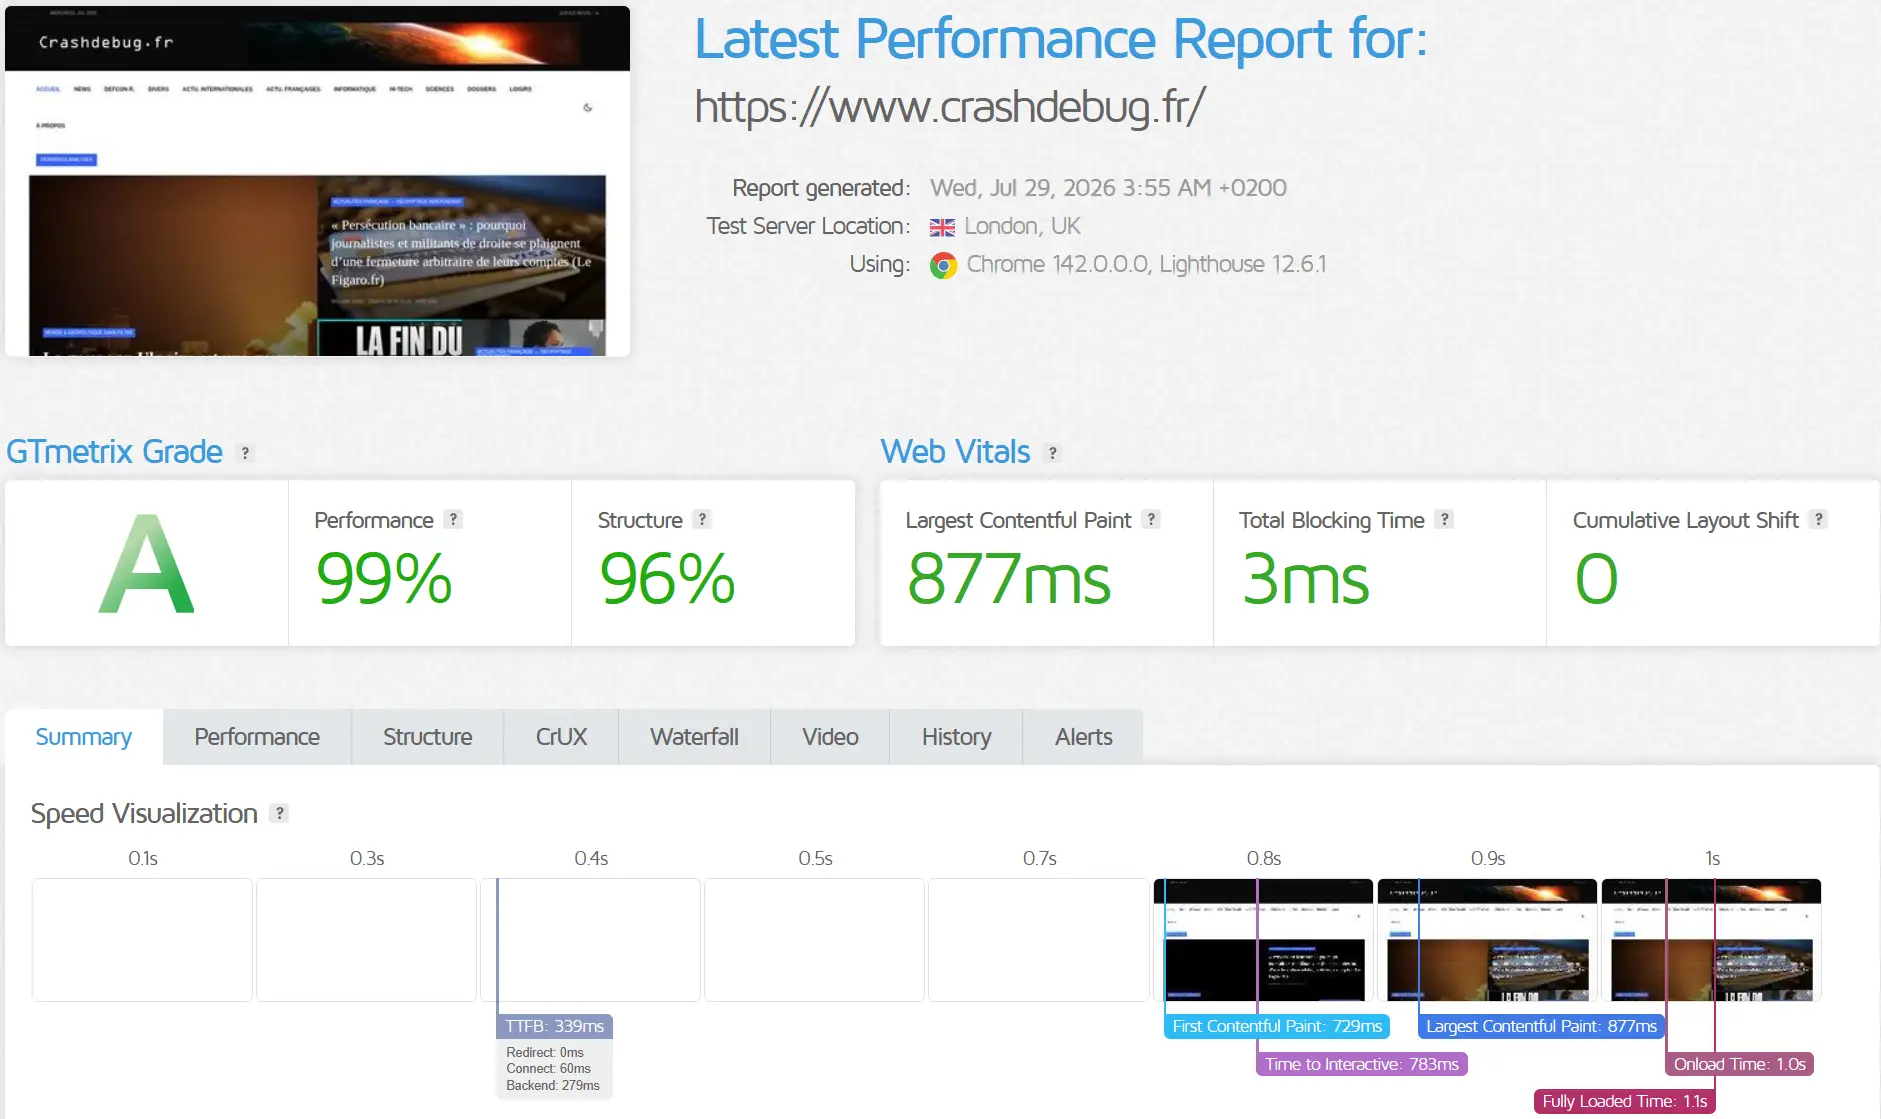This screenshot has width=1881, height=1119.
Task: Click the Web Vitals help icon
Action: 1052,453
